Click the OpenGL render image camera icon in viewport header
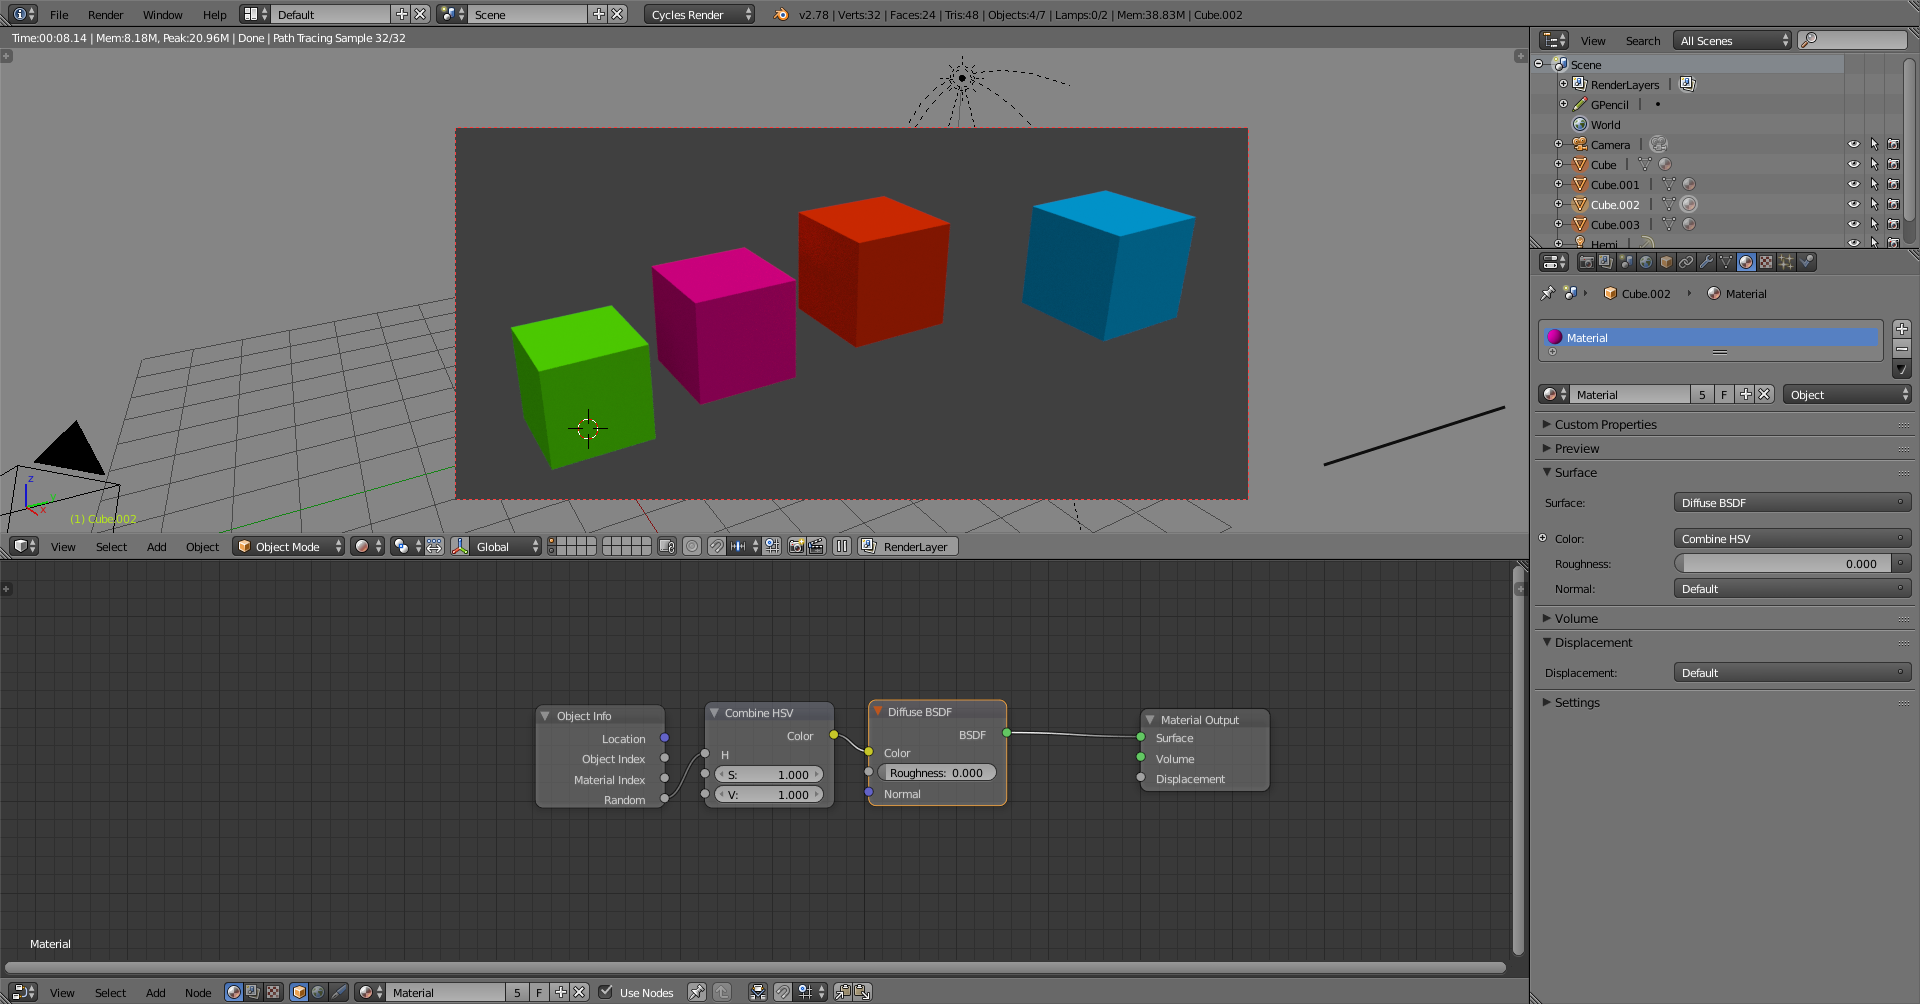1920x1004 pixels. [797, 546]
